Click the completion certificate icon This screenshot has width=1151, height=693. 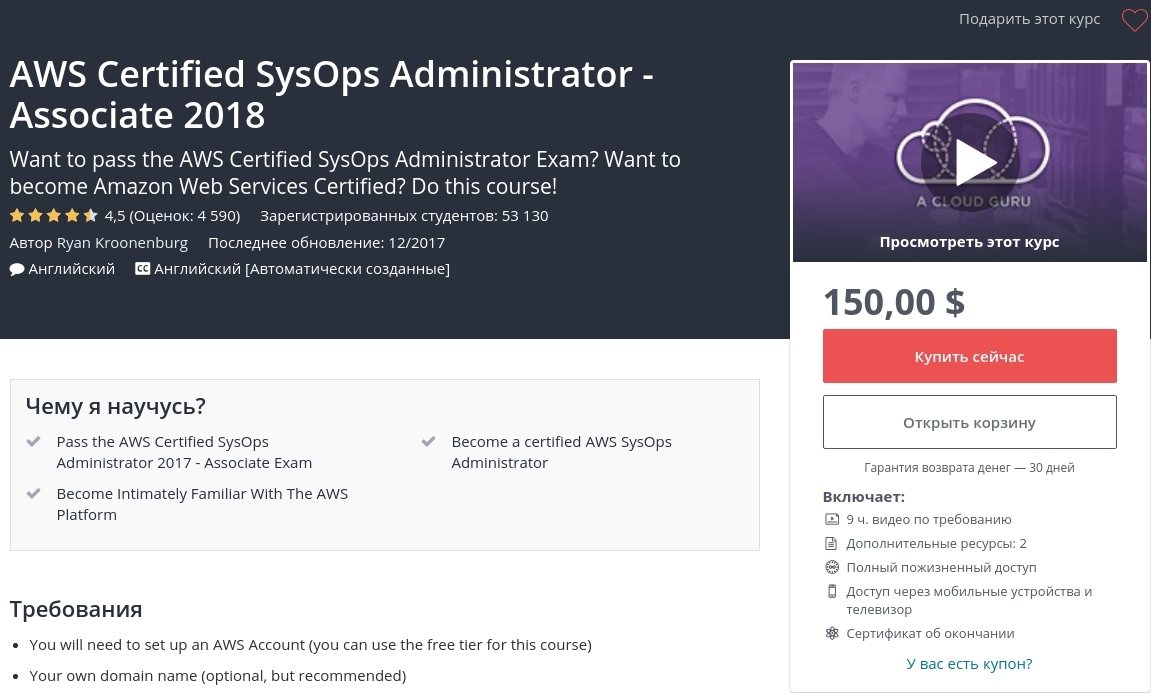pos(832,634)
